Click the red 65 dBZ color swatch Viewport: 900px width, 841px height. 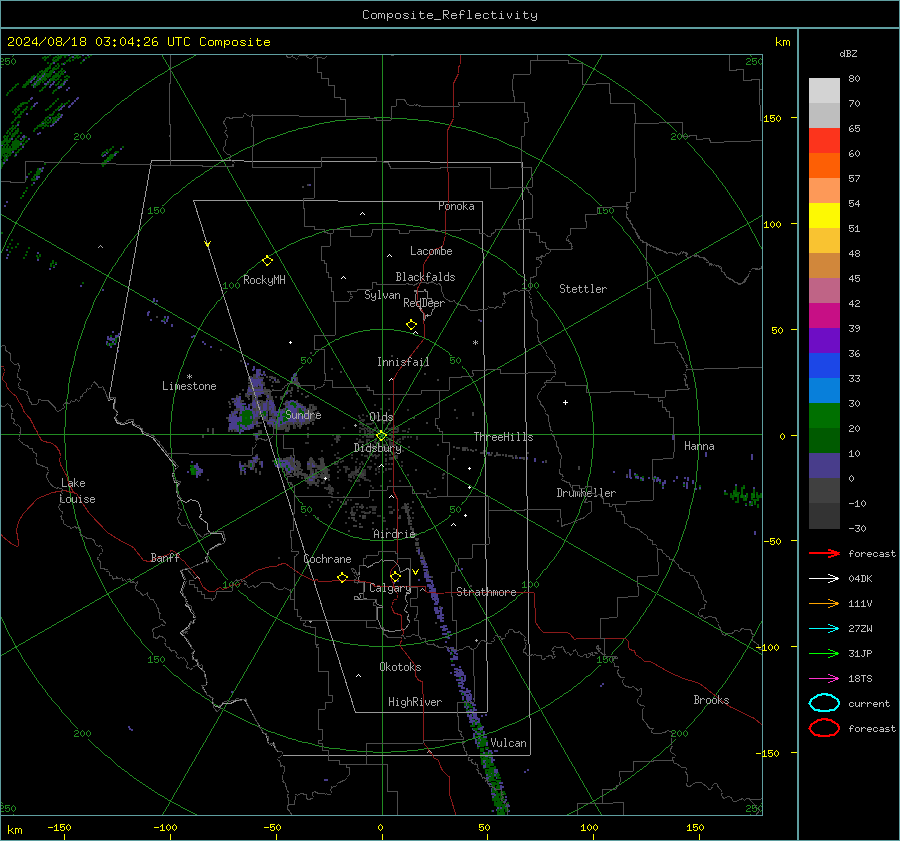point(824,141)
